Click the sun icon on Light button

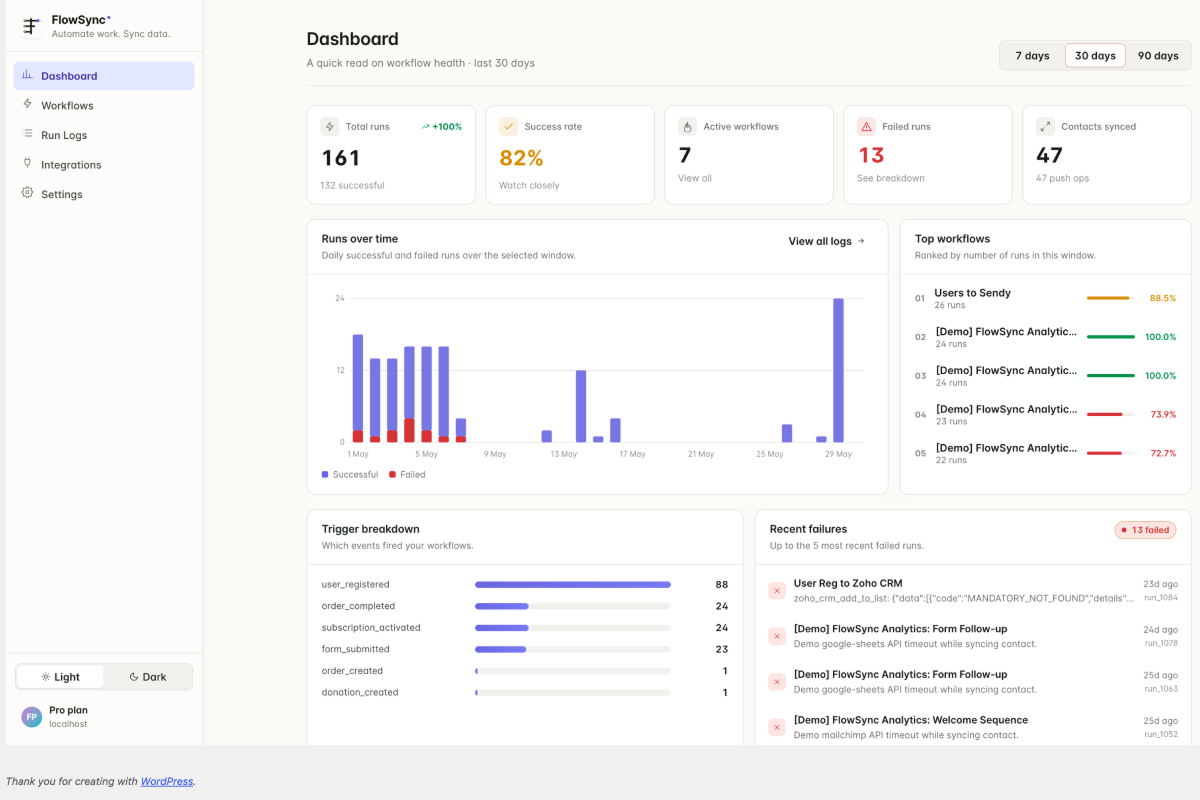[46, 677]
